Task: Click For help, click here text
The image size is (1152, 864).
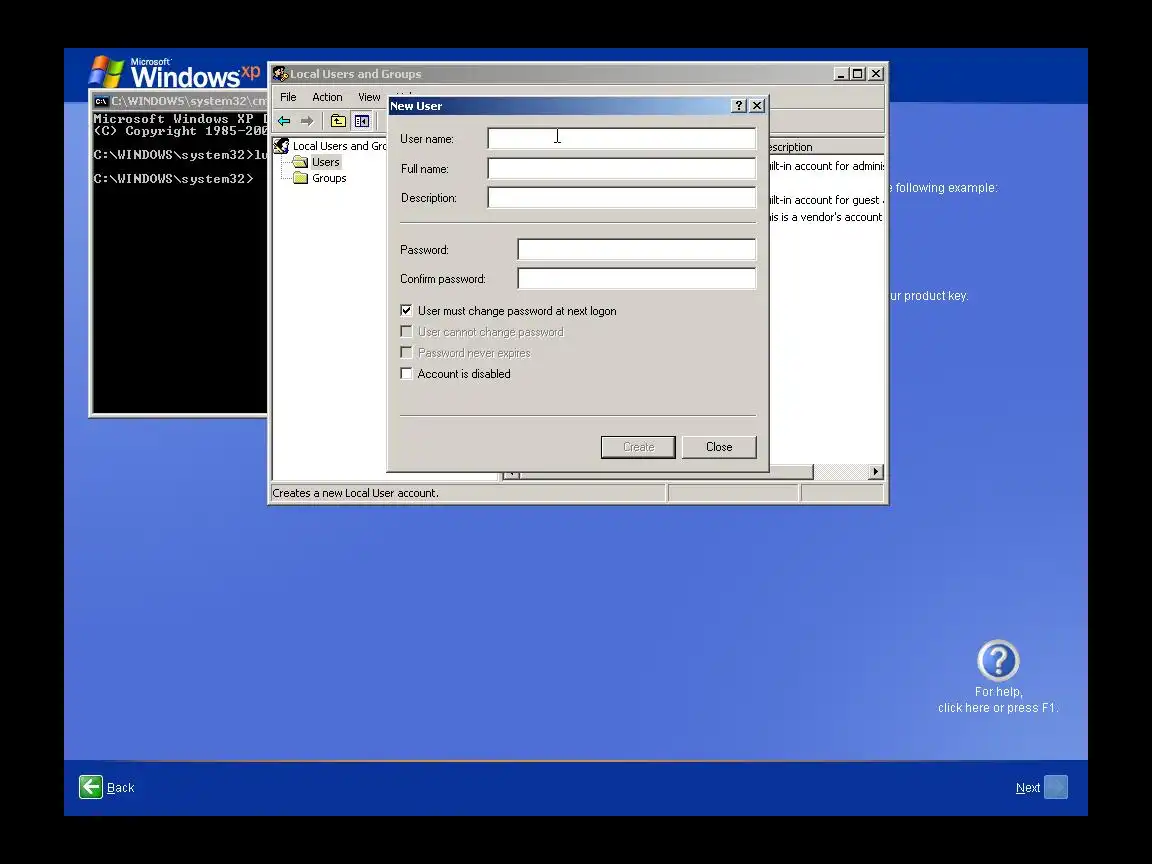Action: click(x=998, y=699)
